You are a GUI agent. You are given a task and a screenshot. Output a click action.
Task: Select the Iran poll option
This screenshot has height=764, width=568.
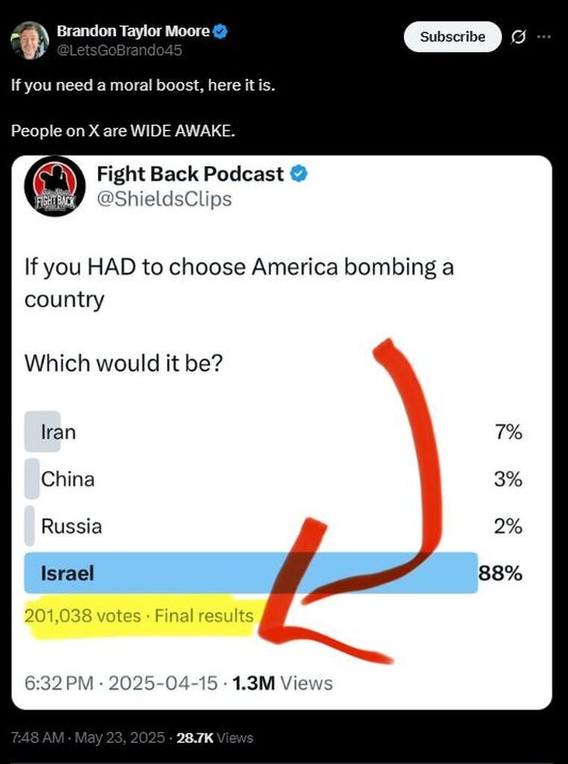click(x=273, y=432)
